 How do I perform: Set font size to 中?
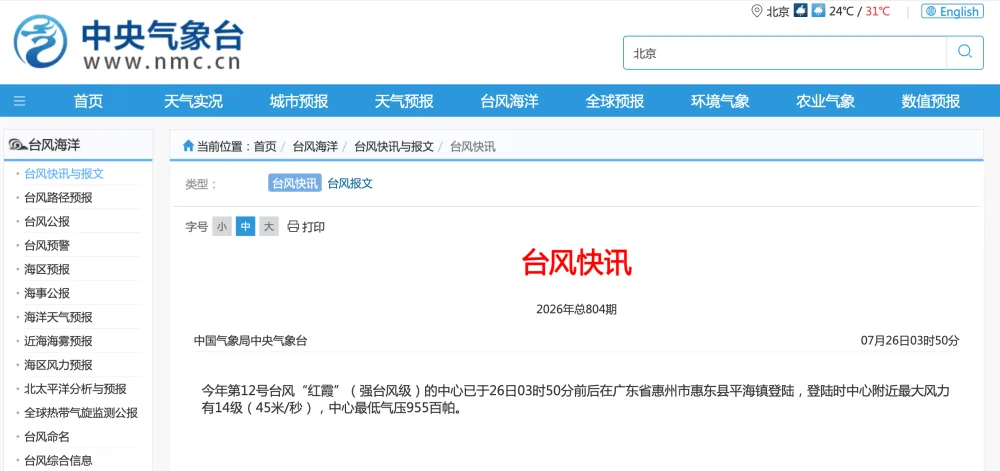[x=246, y=226]
